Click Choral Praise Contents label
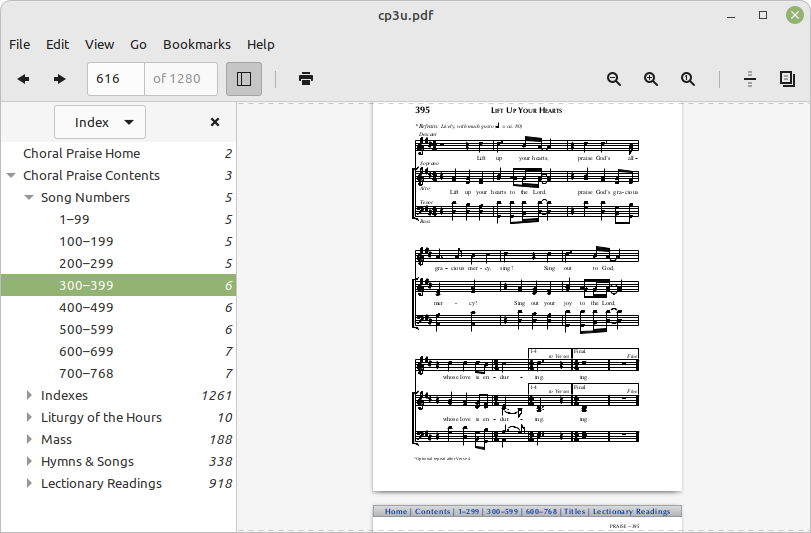811x533 pixels. [92, 175]
